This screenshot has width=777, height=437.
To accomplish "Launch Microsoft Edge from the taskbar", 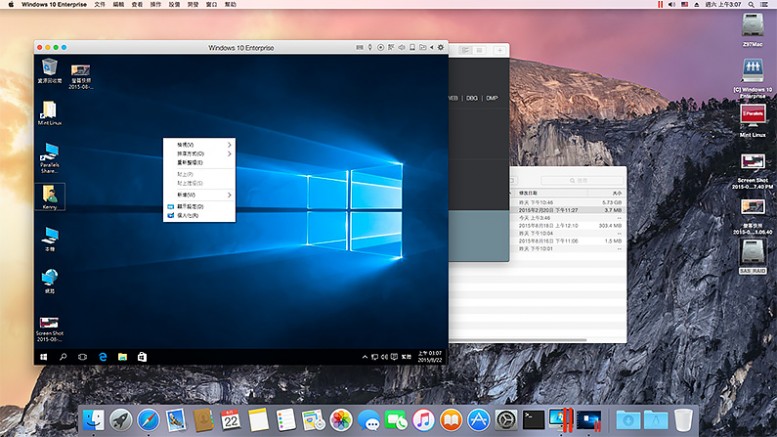I will tap(103, 357).
